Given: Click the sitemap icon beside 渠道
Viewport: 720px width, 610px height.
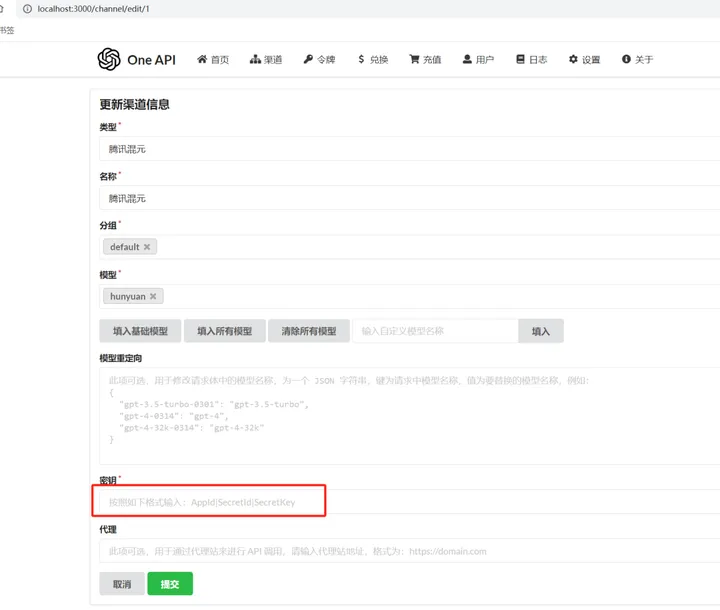Looking at the screenshot, I should coord(255,59).
